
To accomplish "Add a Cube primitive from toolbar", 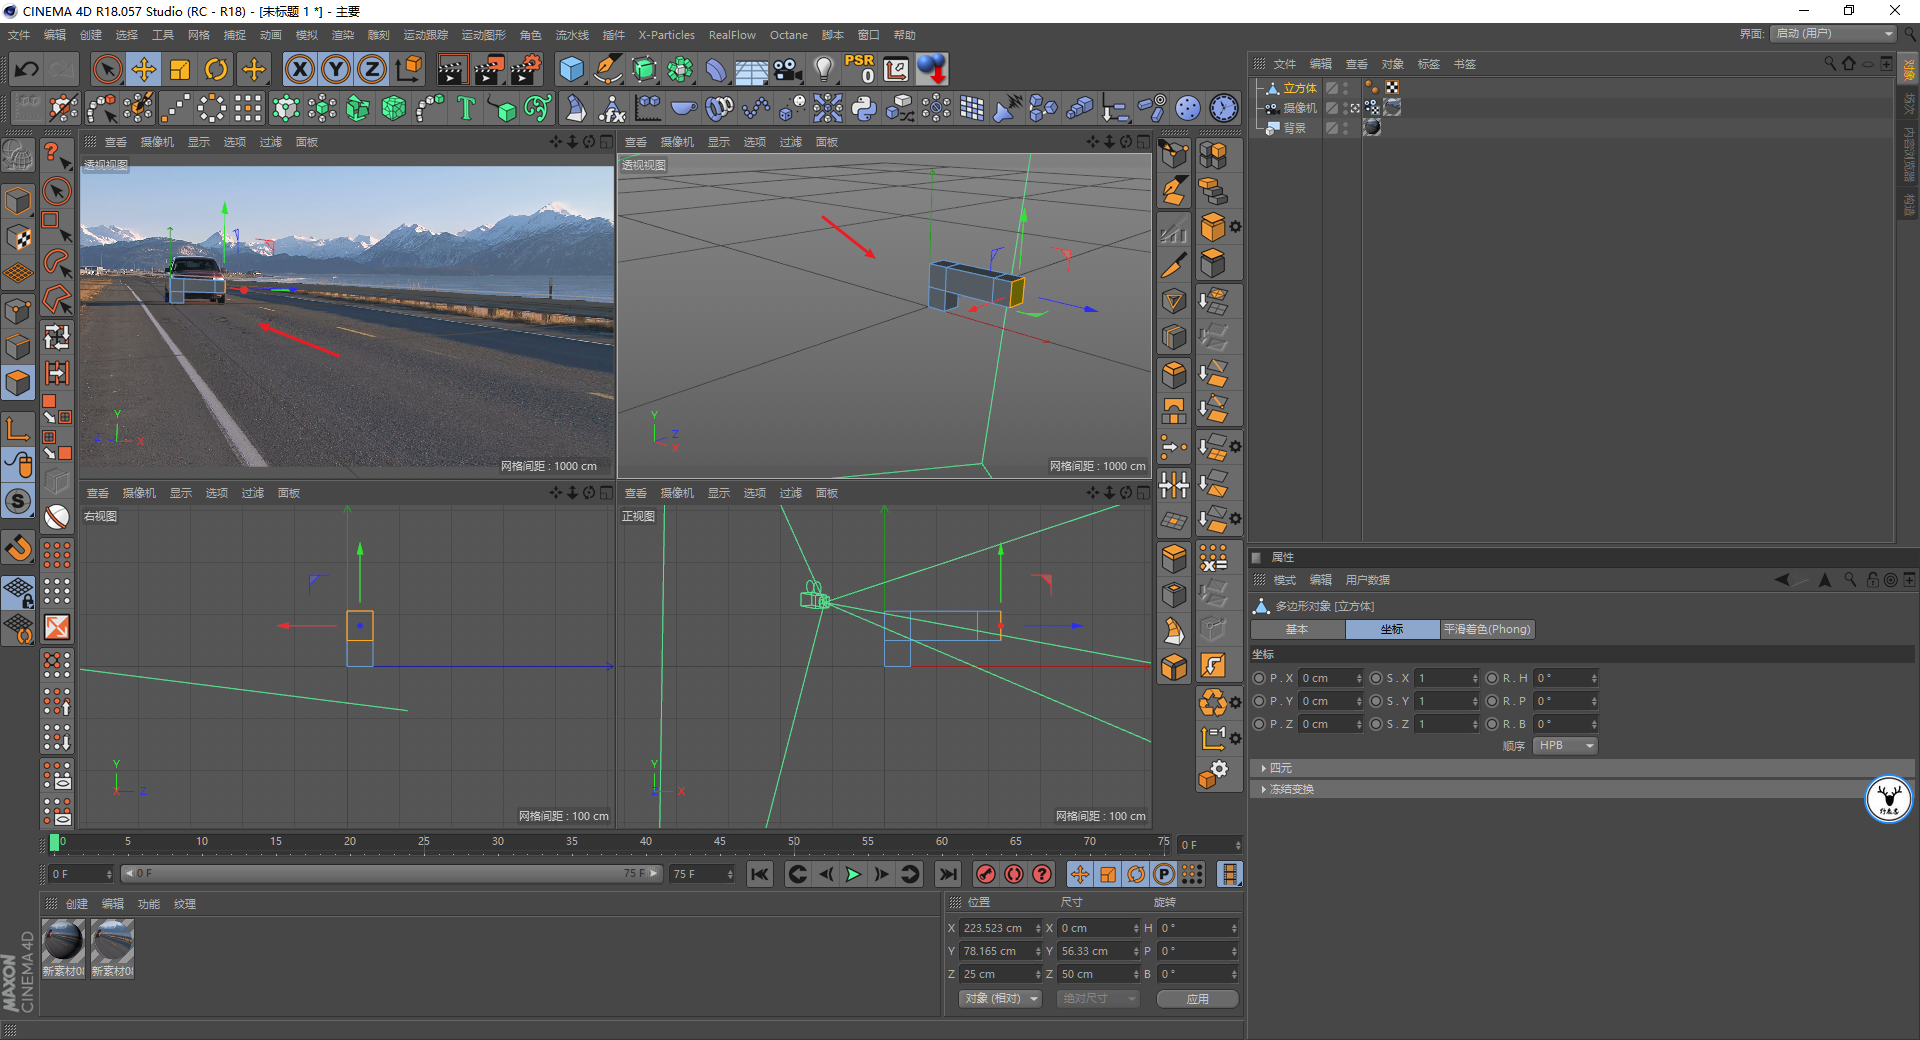I will click(x=571, y=69).
